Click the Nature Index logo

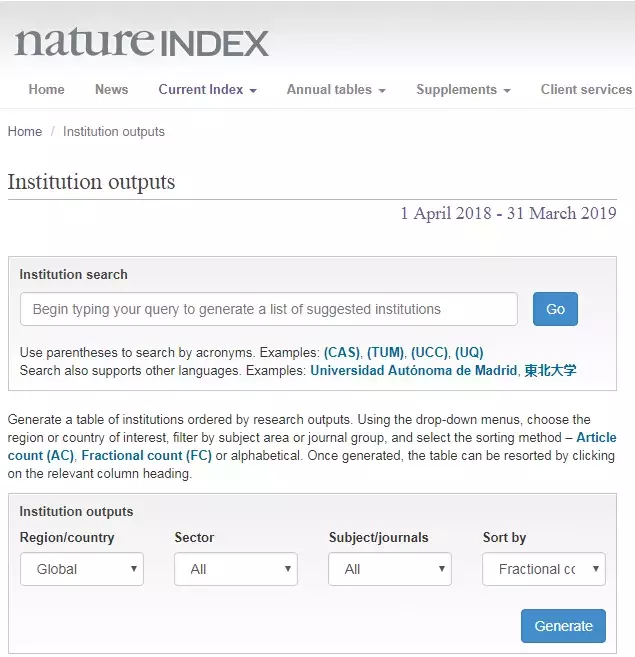pyautogui.click(x=141, y=43)
